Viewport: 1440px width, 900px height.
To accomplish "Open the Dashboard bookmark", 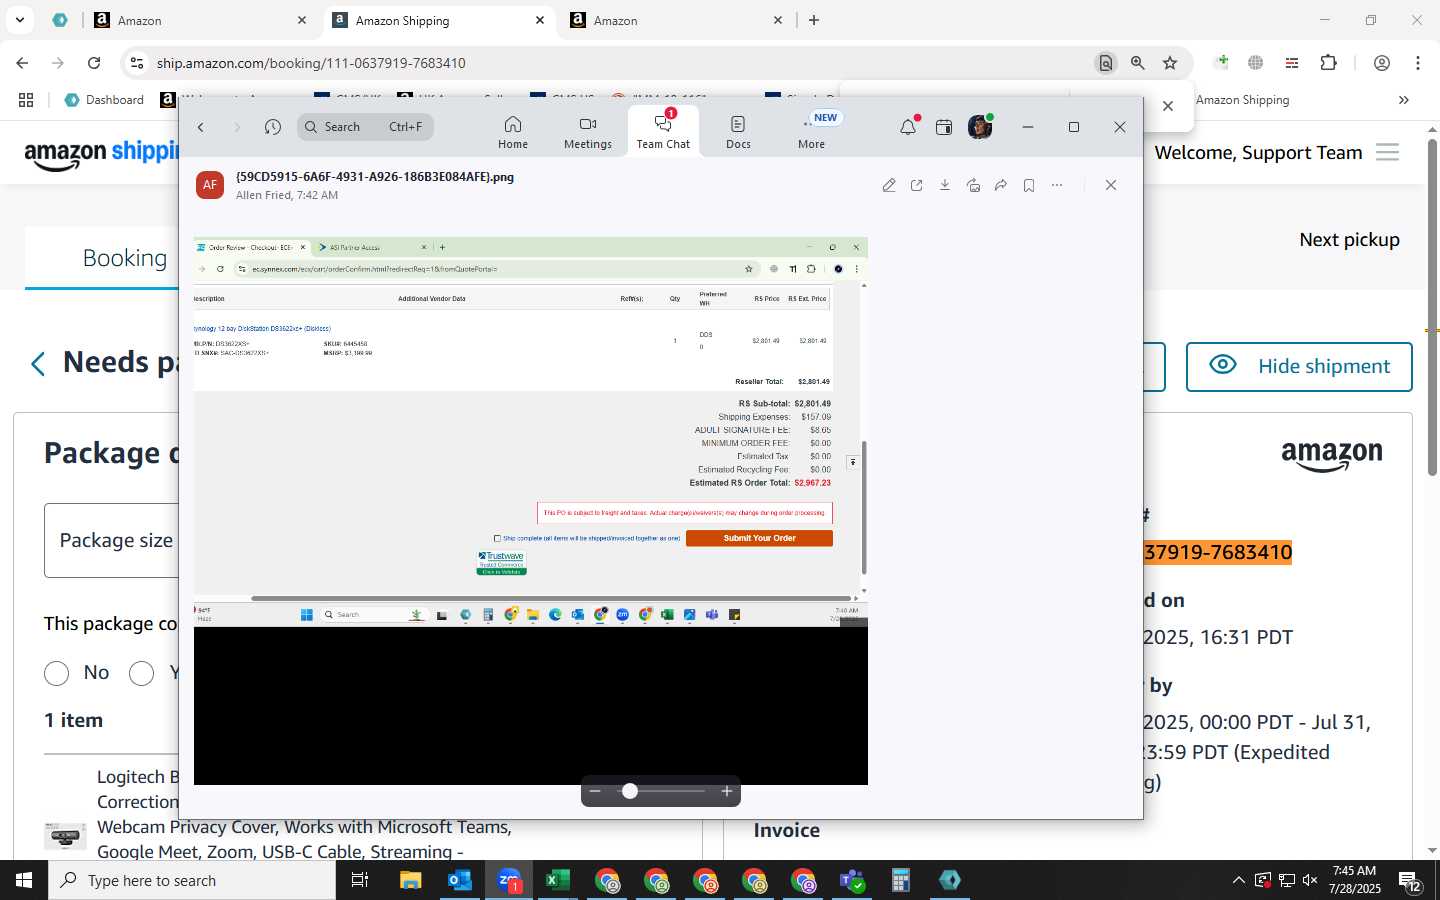I will pyautogui.click(x=104, y=100).
